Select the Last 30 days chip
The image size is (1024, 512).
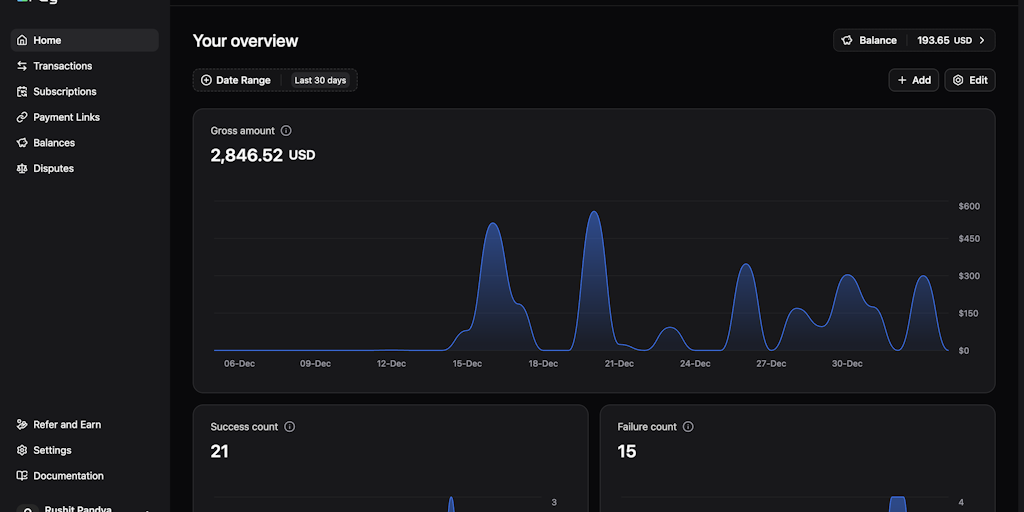pos(320,80)
